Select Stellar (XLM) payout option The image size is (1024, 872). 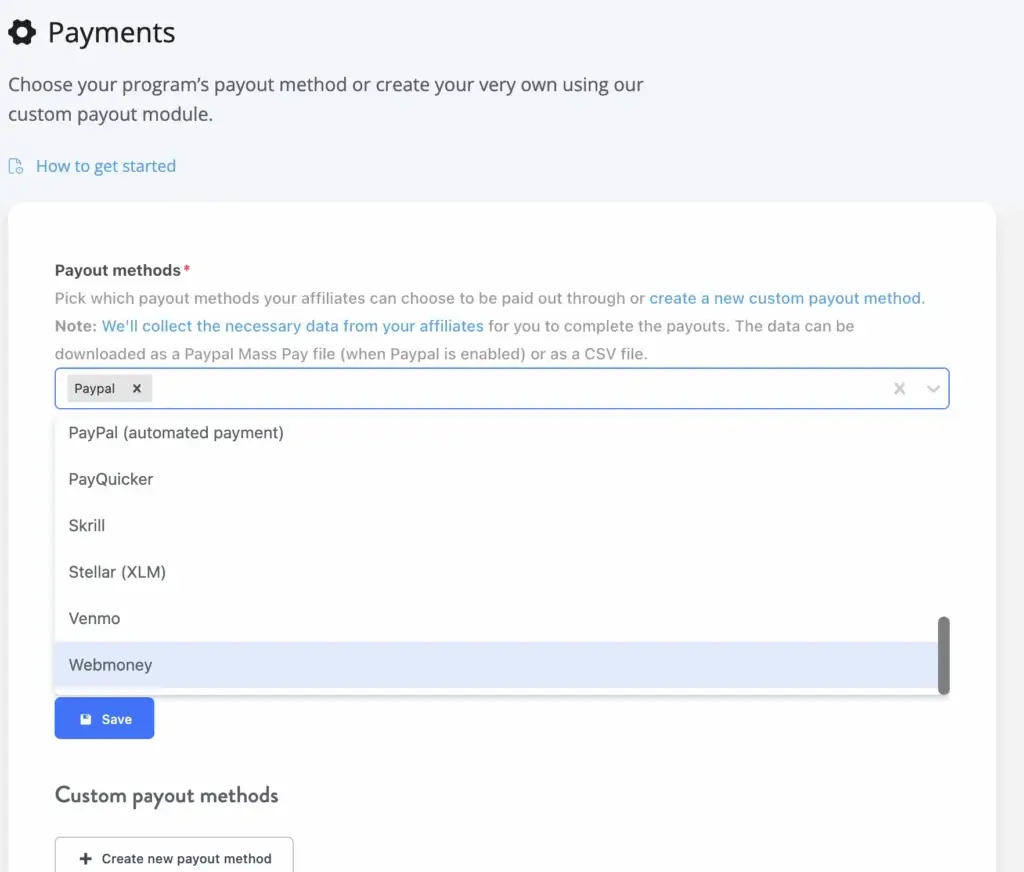[x=116, y=572]
